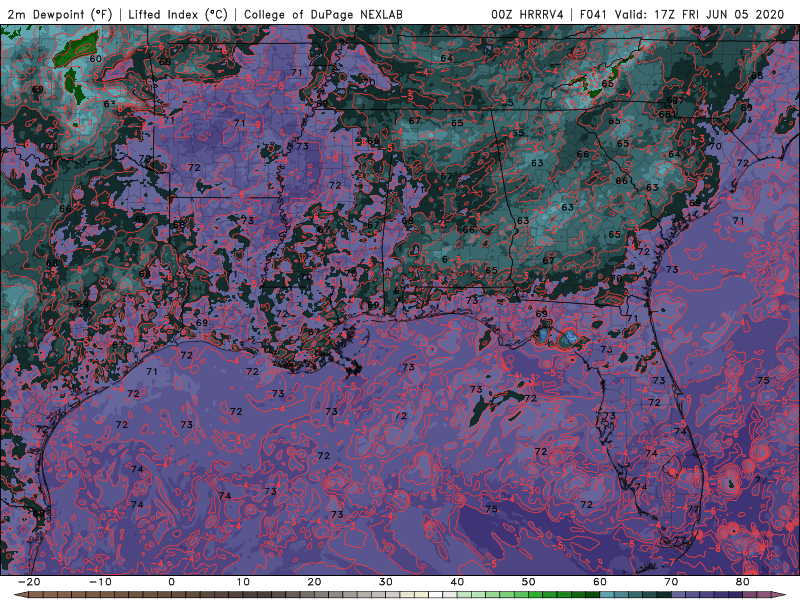The width and height of the screenshot is (800, 600).
Task: Click the '30' color bar label
Action: point(386,582)
